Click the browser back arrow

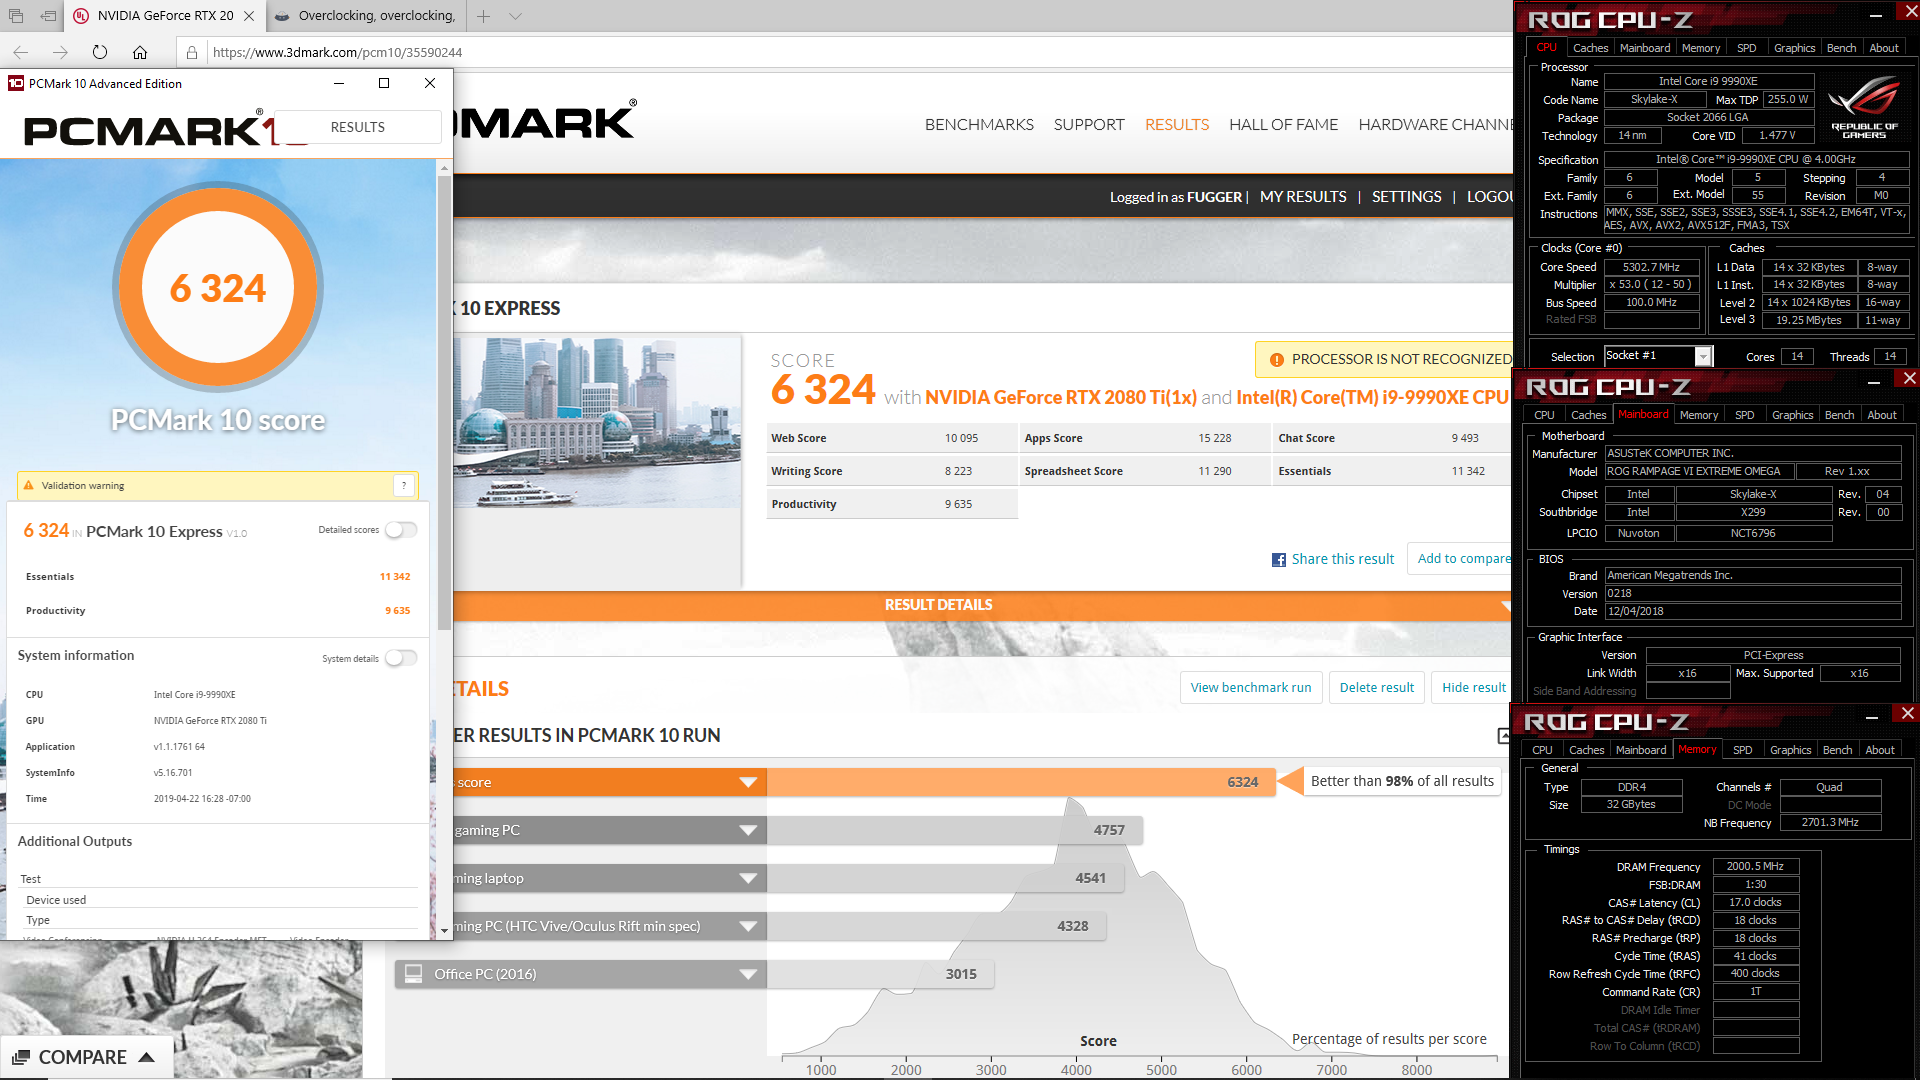click(21, 52)
